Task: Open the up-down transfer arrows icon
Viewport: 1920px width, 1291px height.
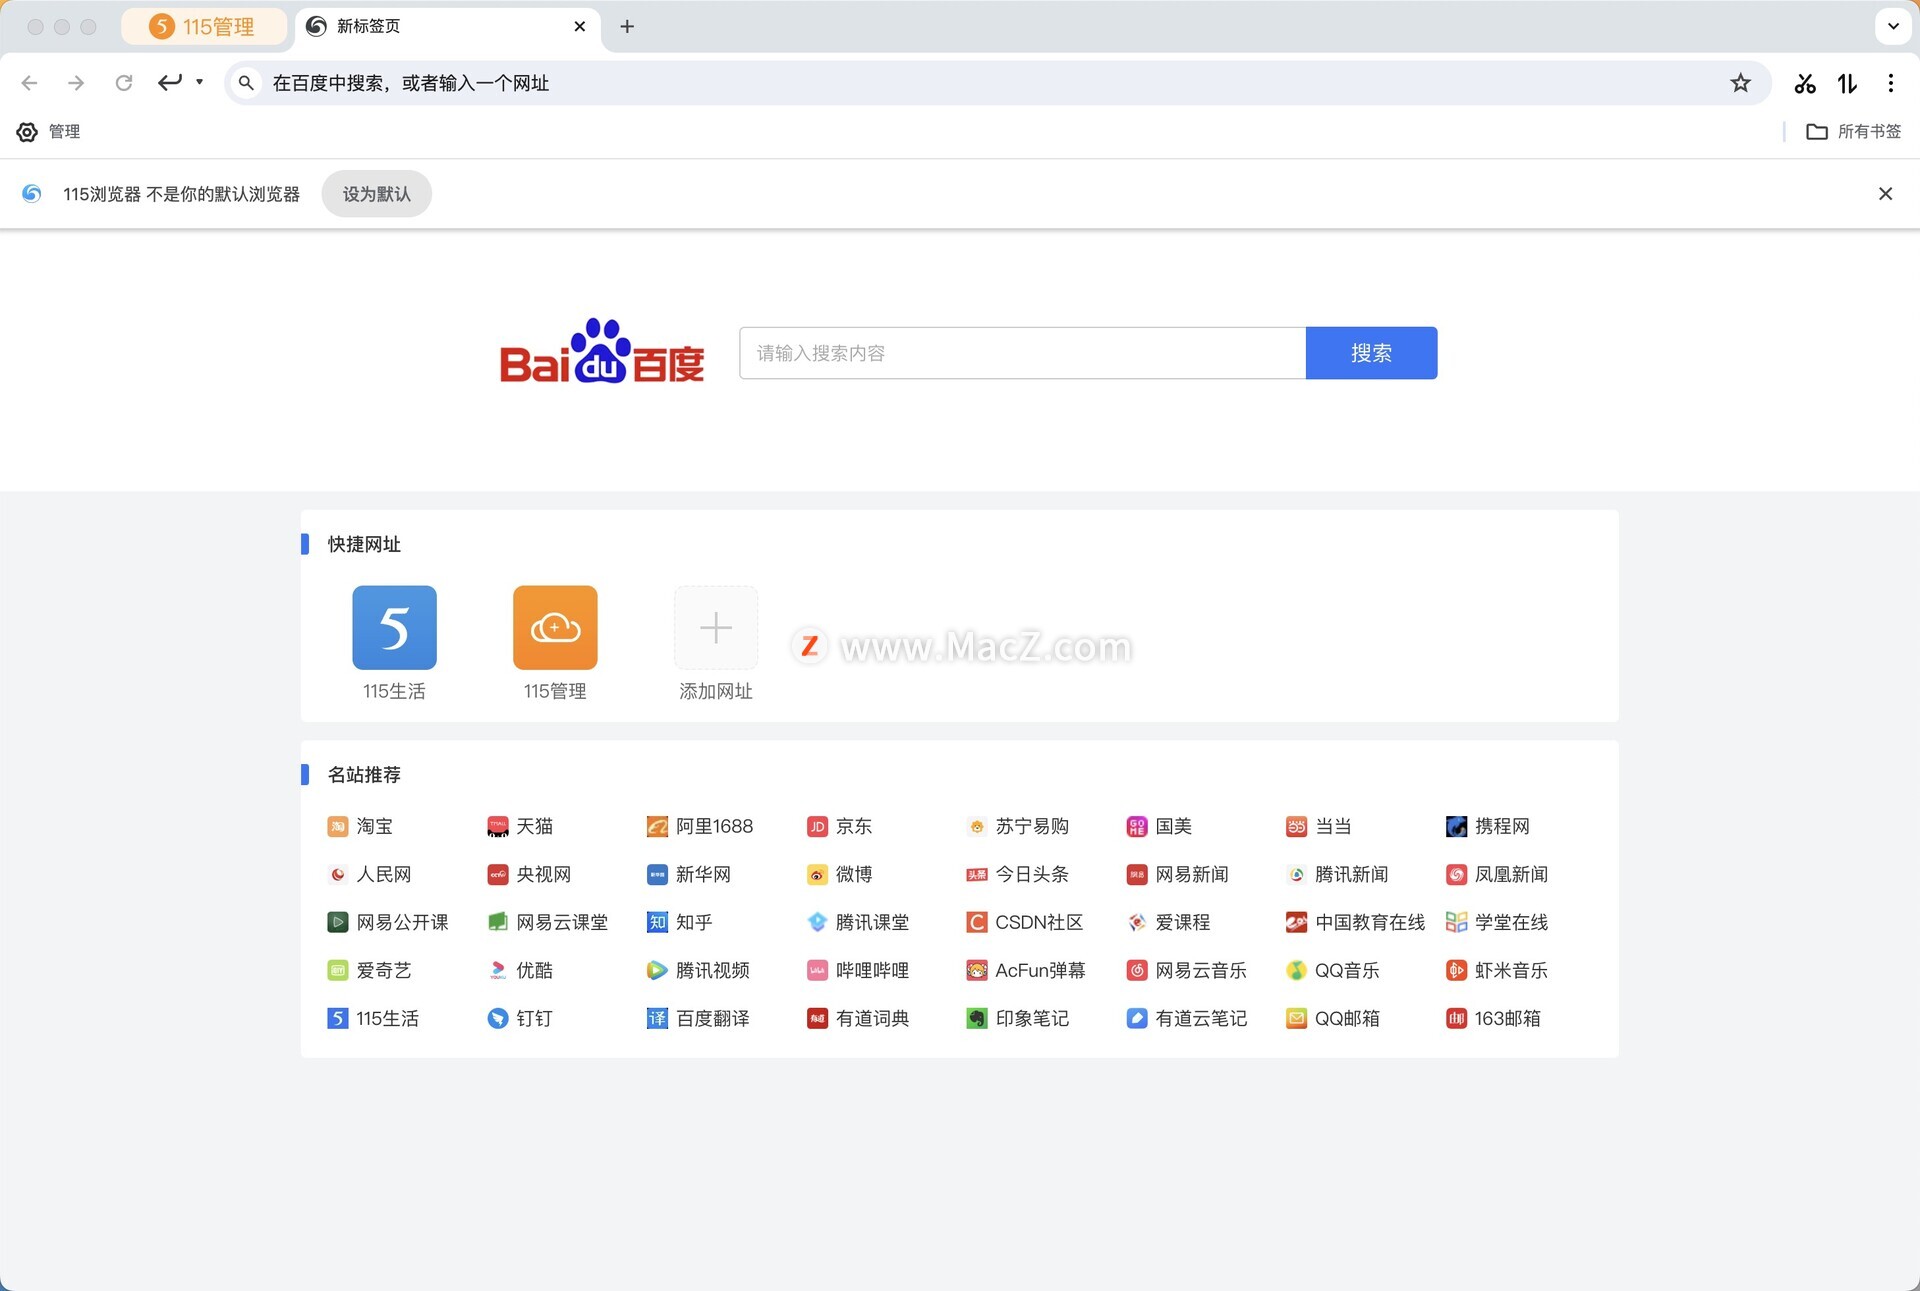Action: coord(1847,83)
